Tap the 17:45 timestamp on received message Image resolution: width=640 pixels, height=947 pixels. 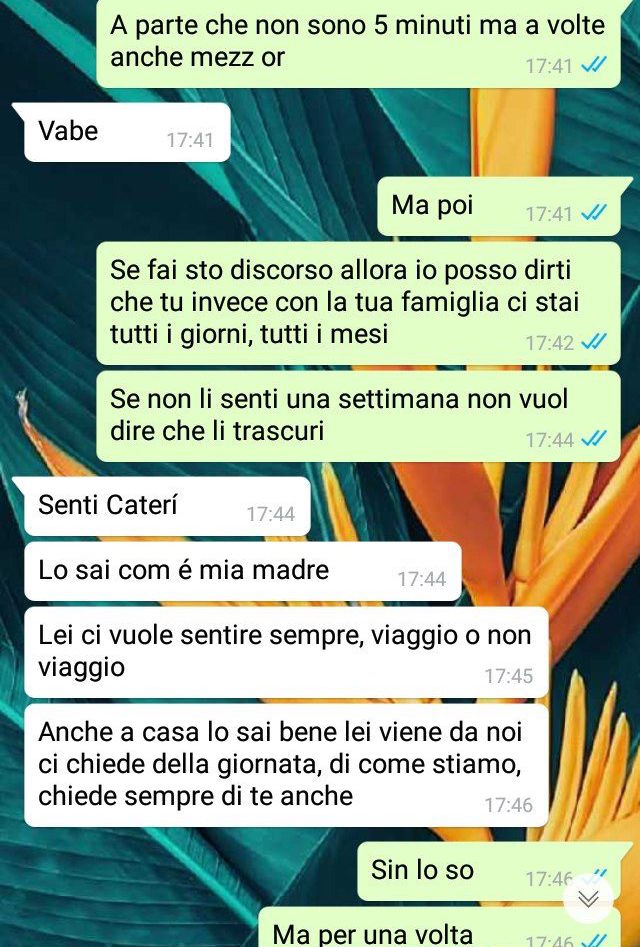click(x=508, y=676)
